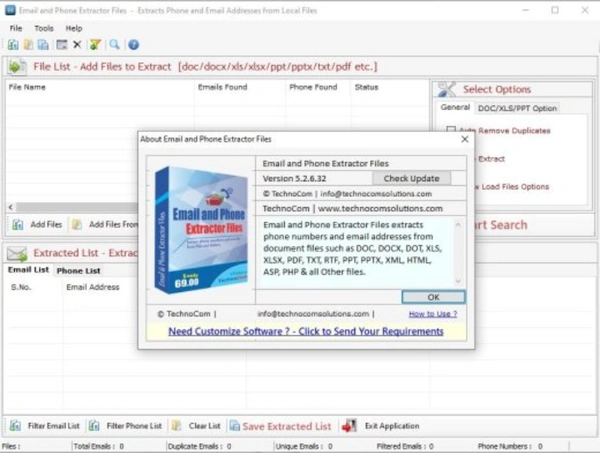
Task: Click the wrench icon beside Select Options
Action: 447,89
